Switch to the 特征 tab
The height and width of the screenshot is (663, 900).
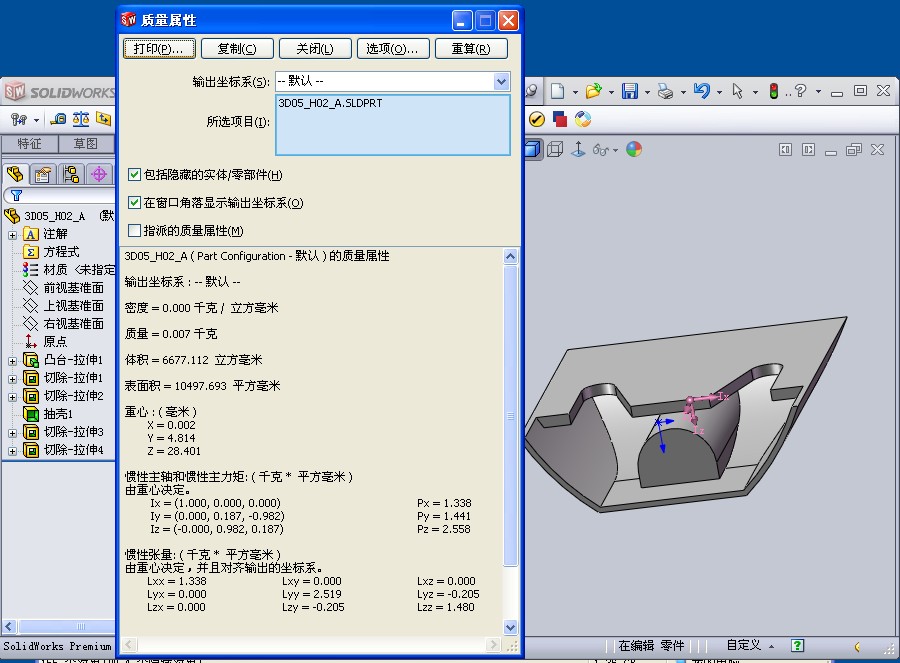click(x=29, y=144)
